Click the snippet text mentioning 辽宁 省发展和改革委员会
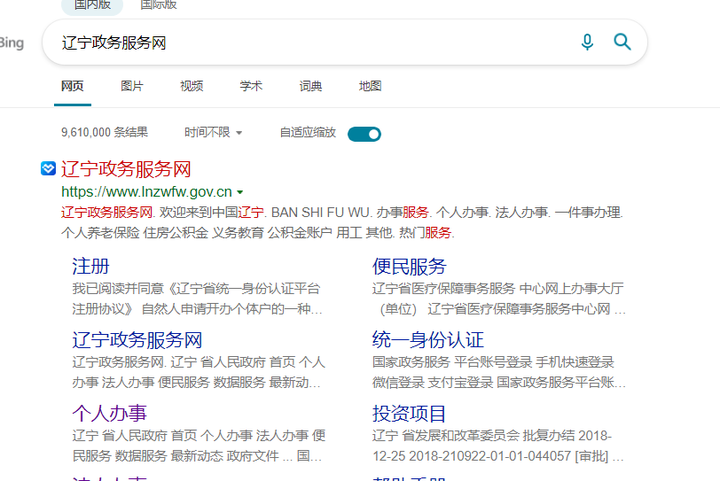The image size is (720, 481). (x=498, y=446)
